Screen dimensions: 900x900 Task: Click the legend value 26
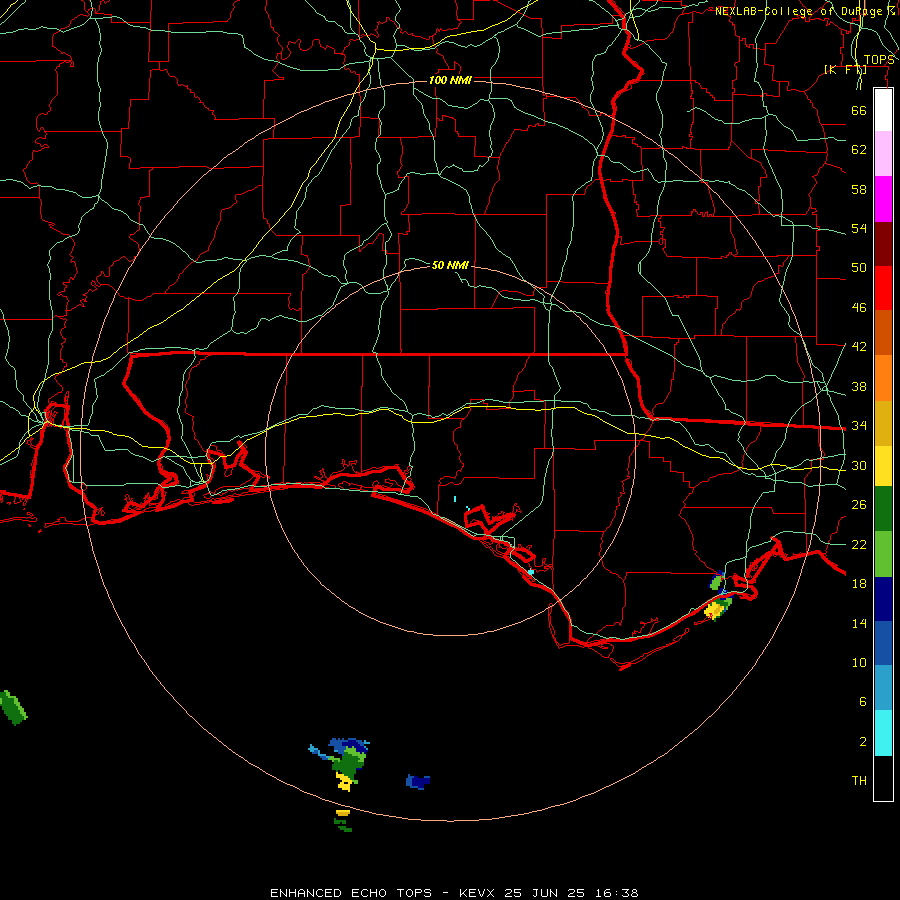click(859, 505)
